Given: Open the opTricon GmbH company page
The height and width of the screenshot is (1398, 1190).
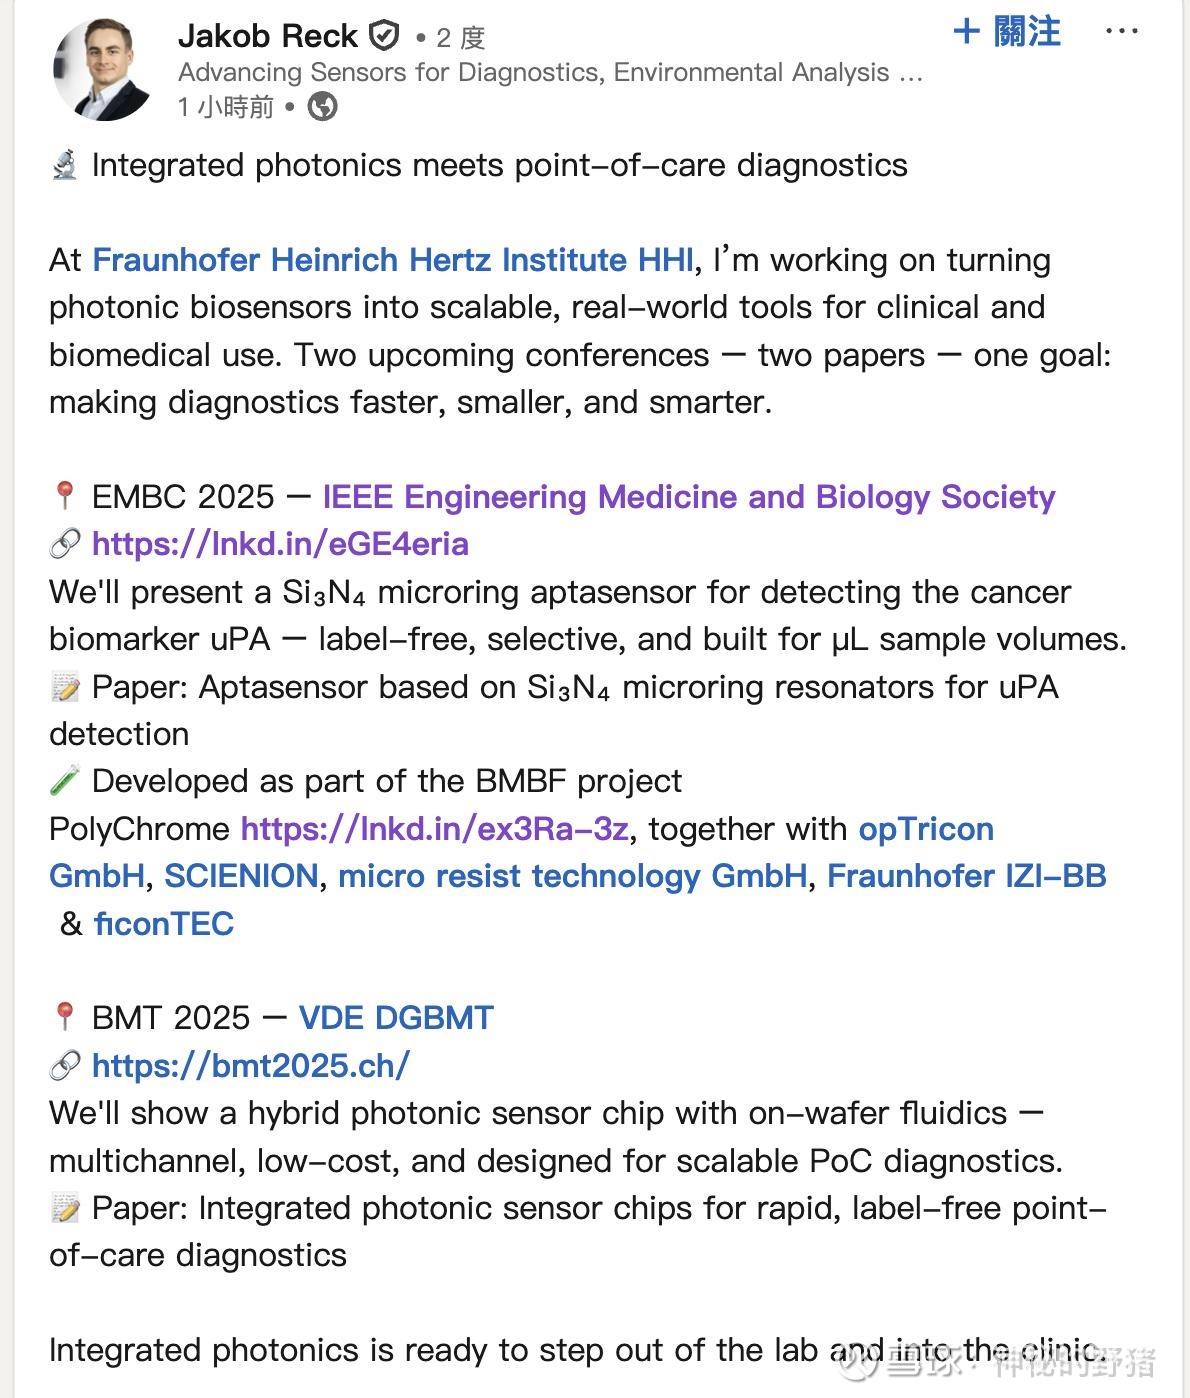Looking at the screenshot, I should [x=521, y=852].
